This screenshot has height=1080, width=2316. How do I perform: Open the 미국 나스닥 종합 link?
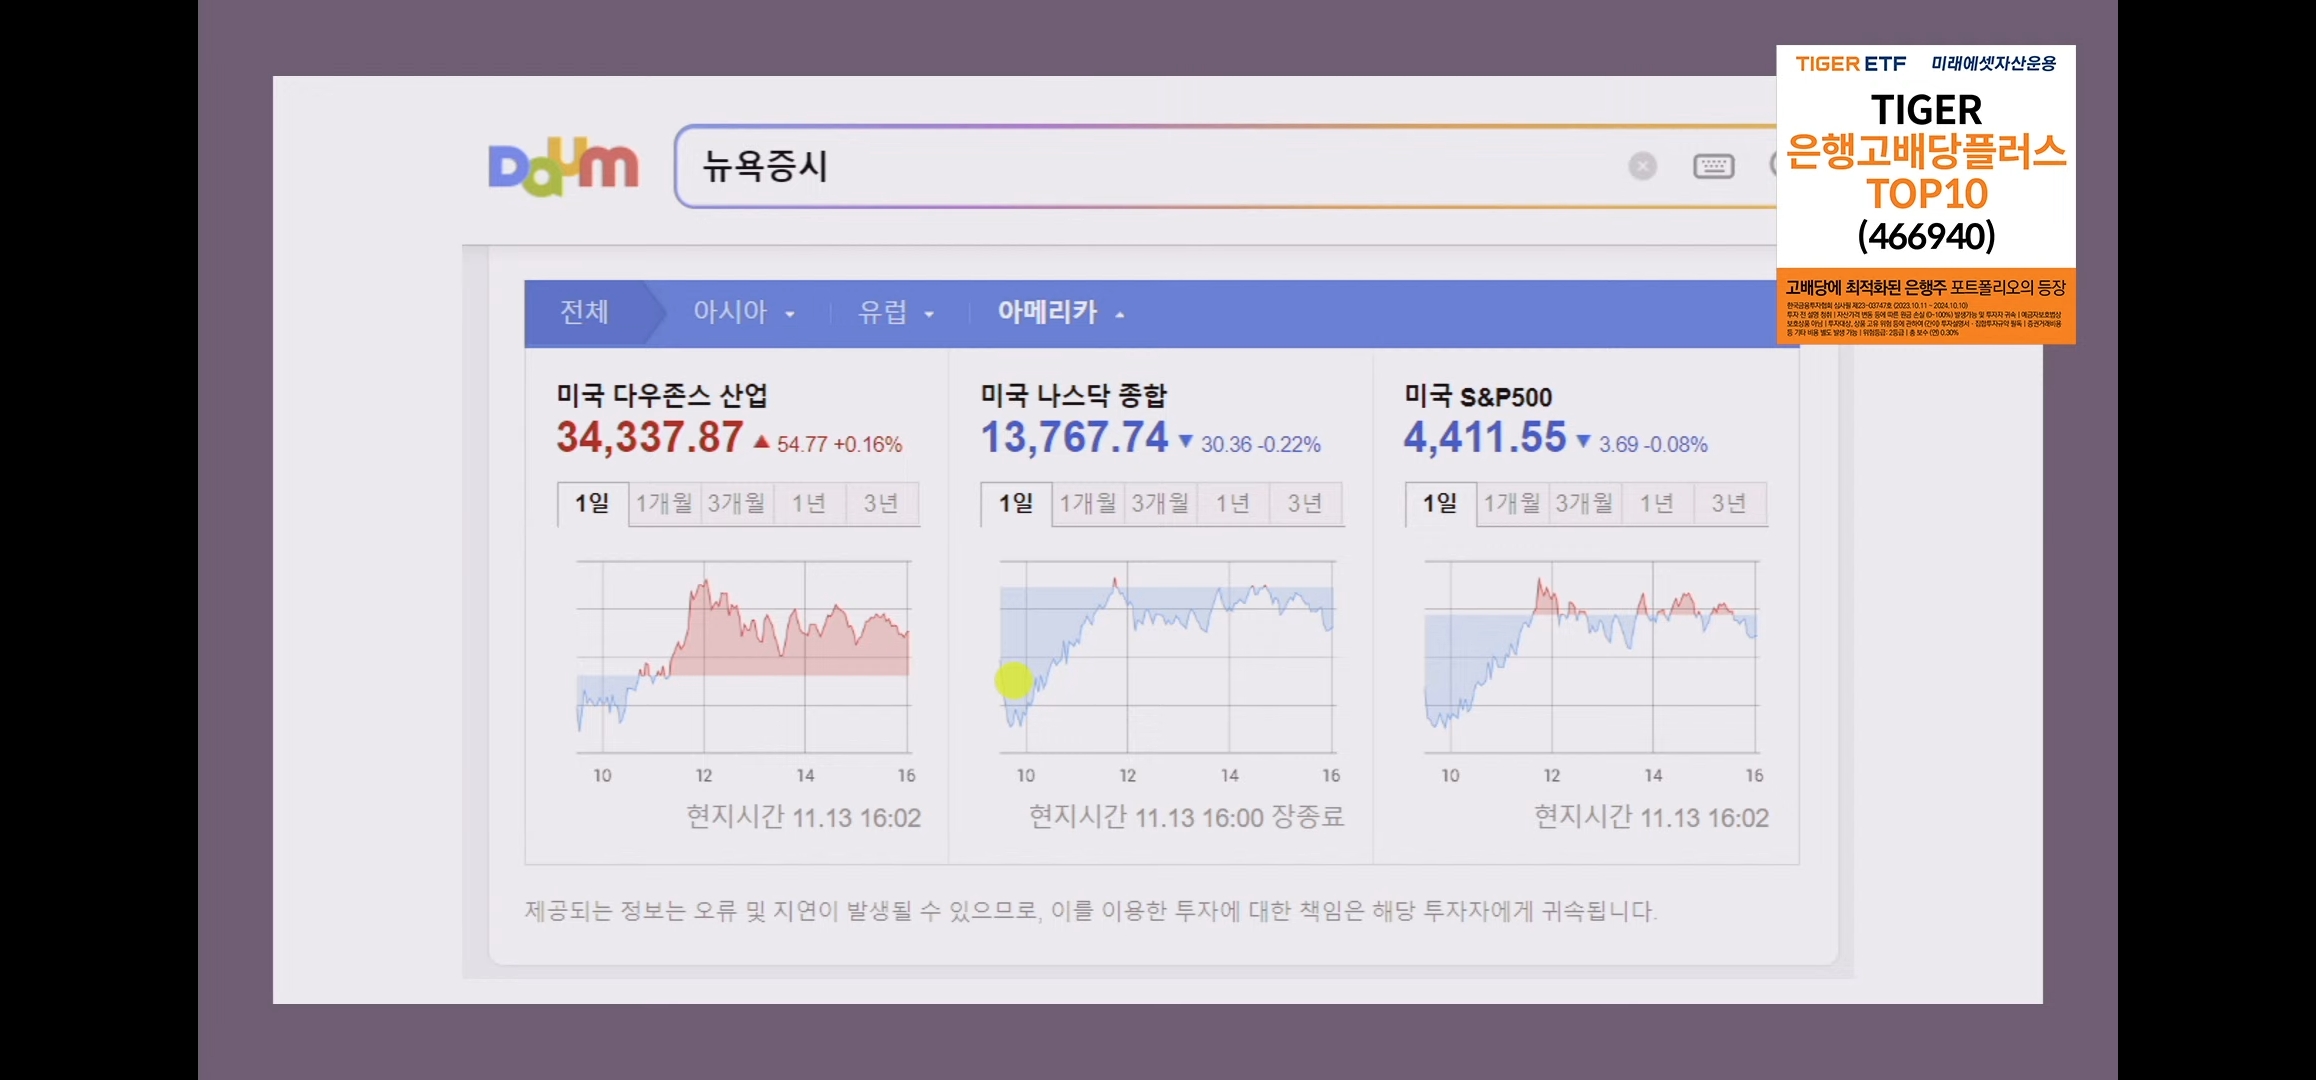click(1073, 395)
